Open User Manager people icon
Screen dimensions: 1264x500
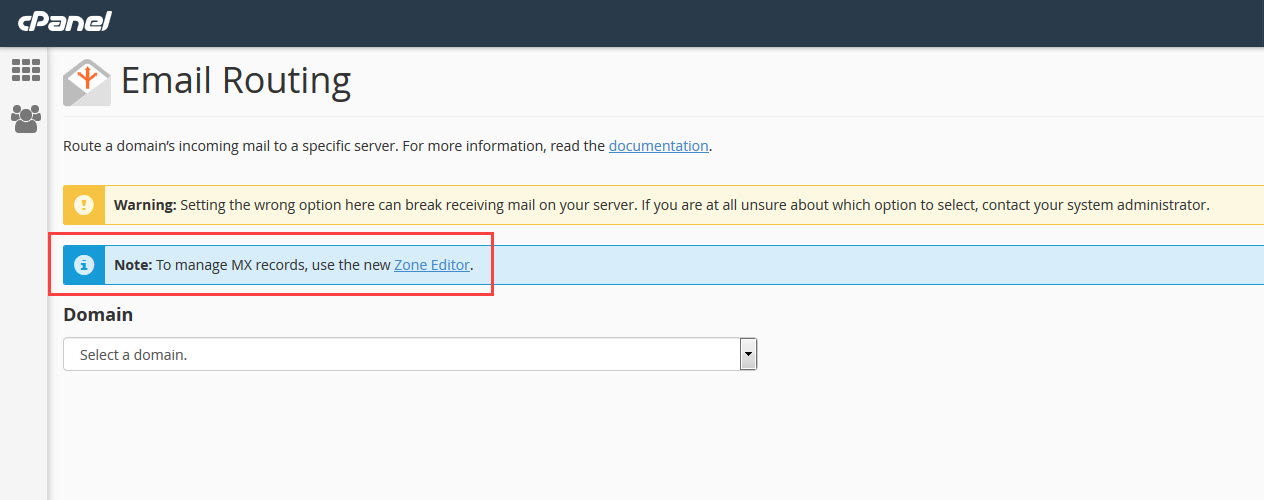coord(25,119)
